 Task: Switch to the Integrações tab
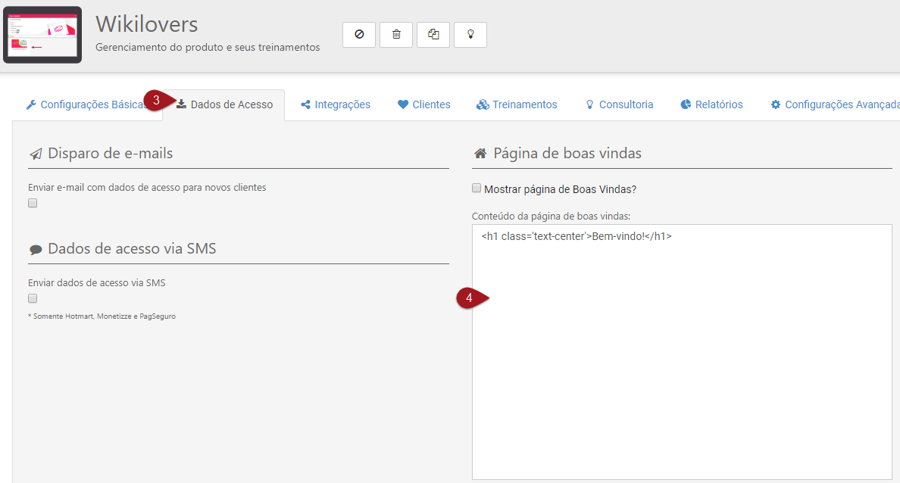click(336, 104)
